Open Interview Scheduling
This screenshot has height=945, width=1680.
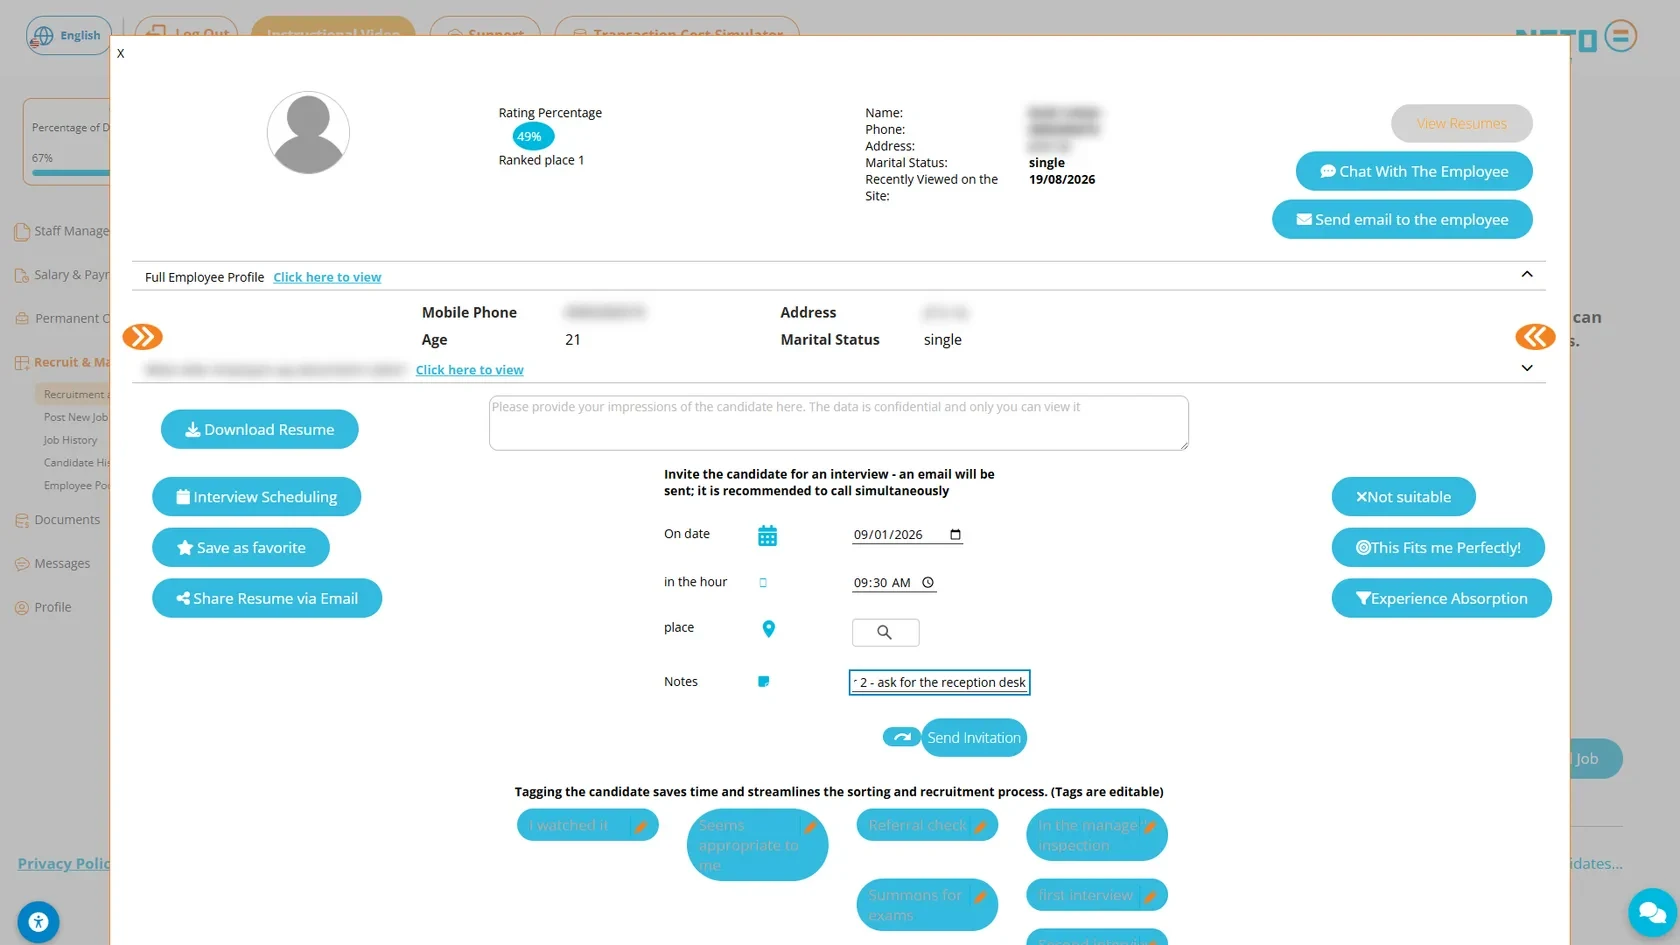[256, 497]
